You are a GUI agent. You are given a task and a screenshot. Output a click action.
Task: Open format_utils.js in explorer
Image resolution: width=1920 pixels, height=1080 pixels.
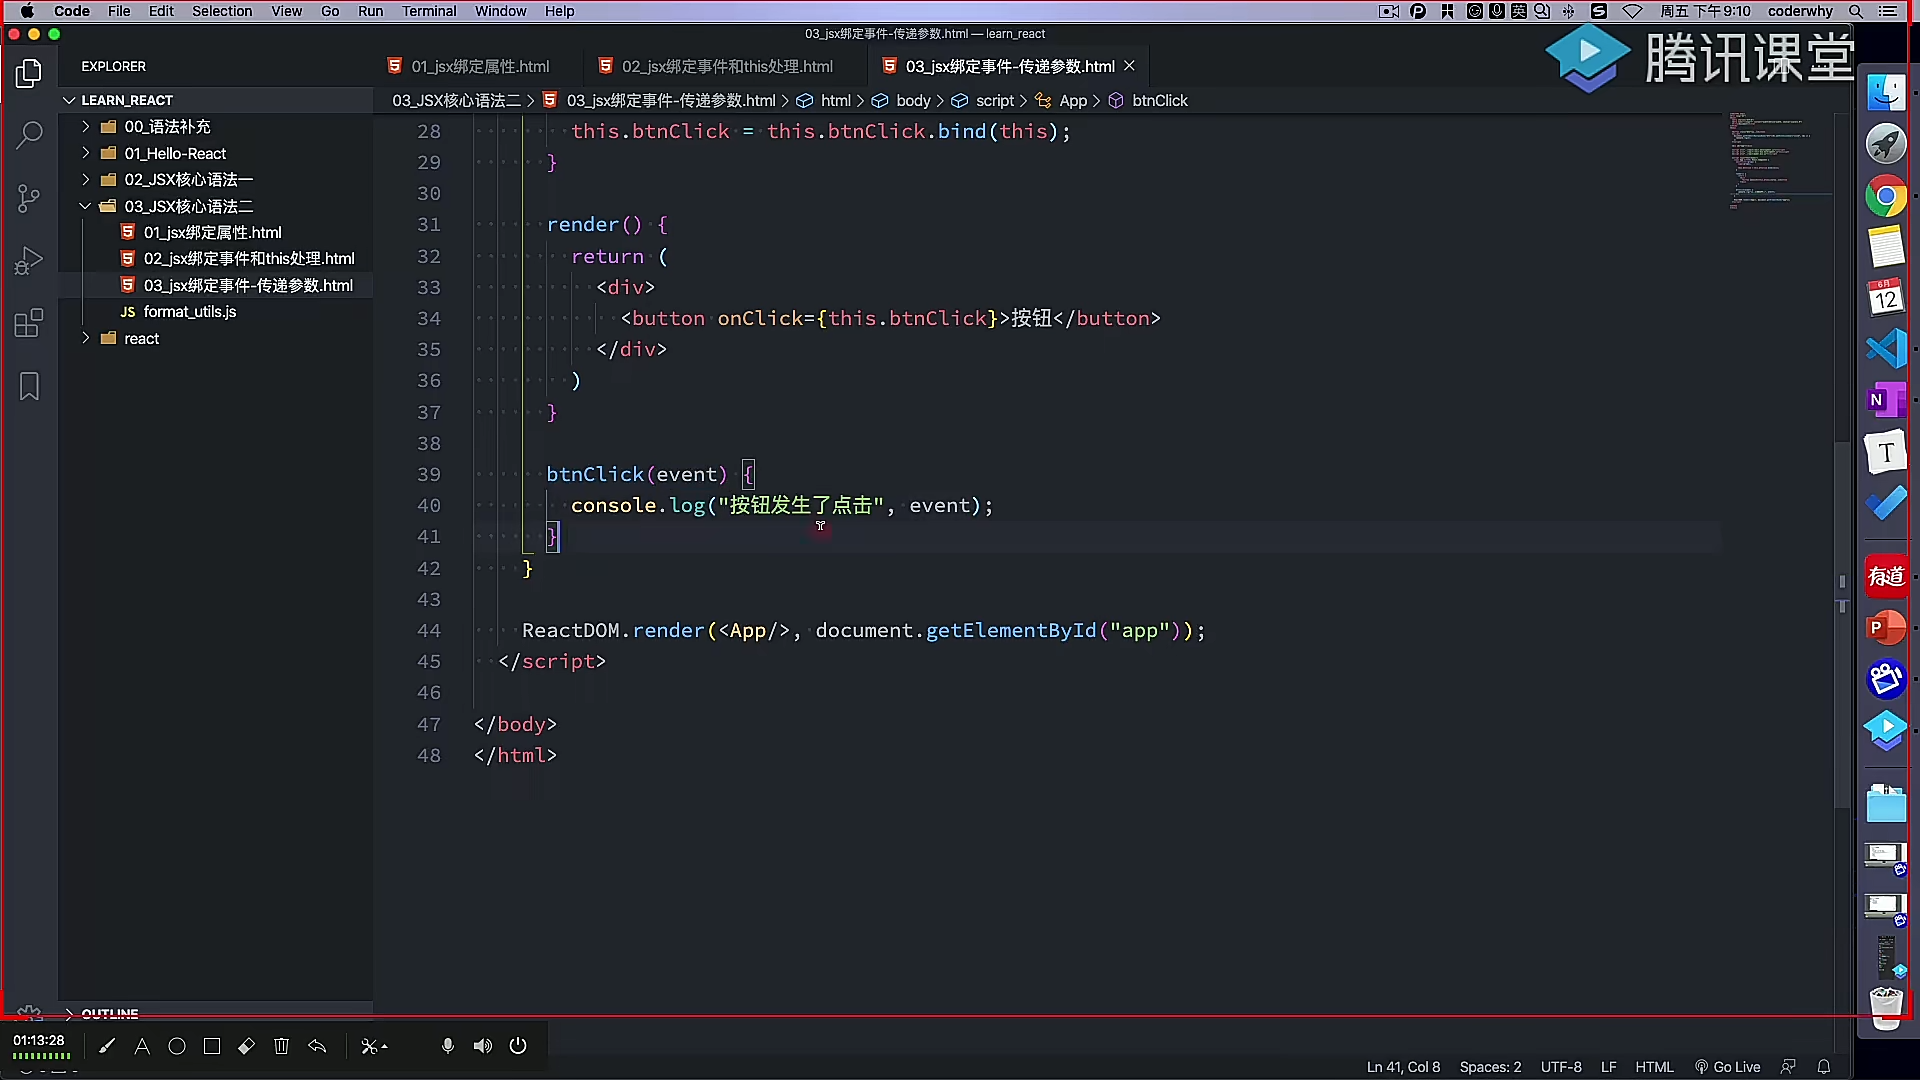[190, 312]
